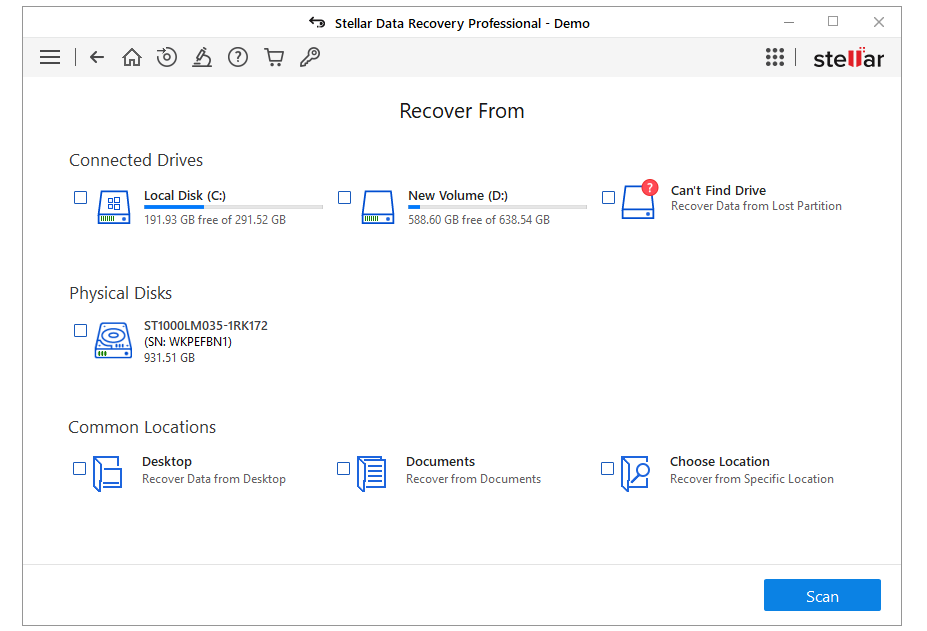
Task: Start the Scan button
Action: click(822, 596)
